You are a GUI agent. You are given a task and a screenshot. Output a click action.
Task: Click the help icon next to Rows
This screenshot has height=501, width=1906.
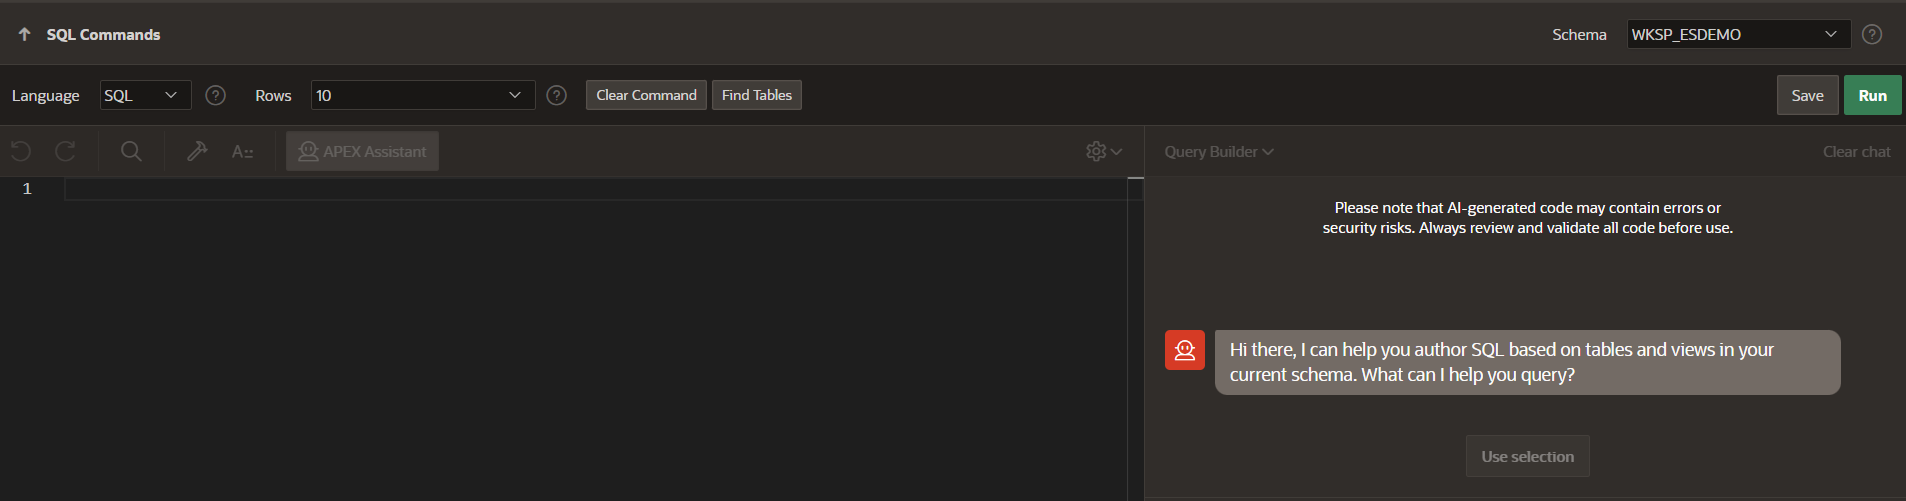click(x=557, y=95)
